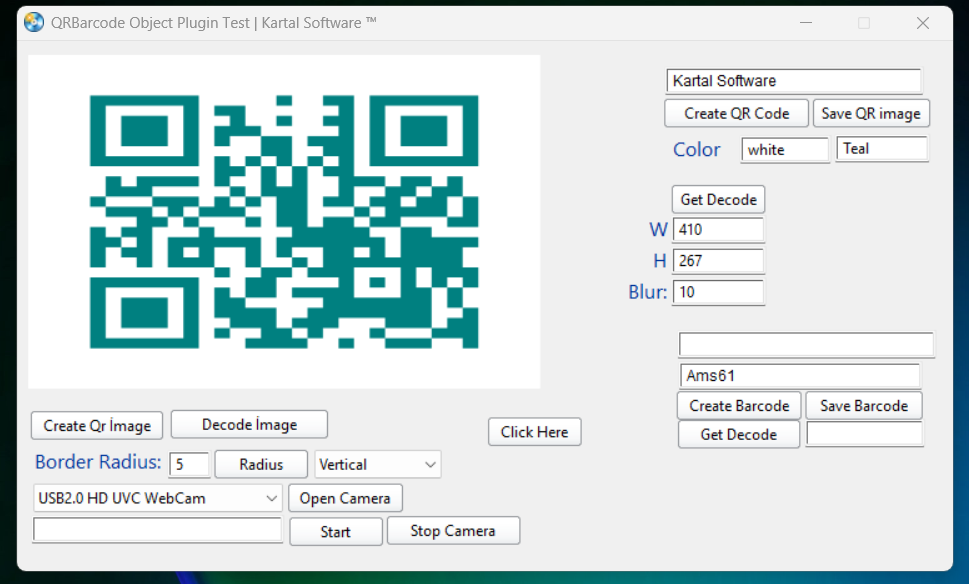
Task: Click the Stop Camera button
Action: 453,531
